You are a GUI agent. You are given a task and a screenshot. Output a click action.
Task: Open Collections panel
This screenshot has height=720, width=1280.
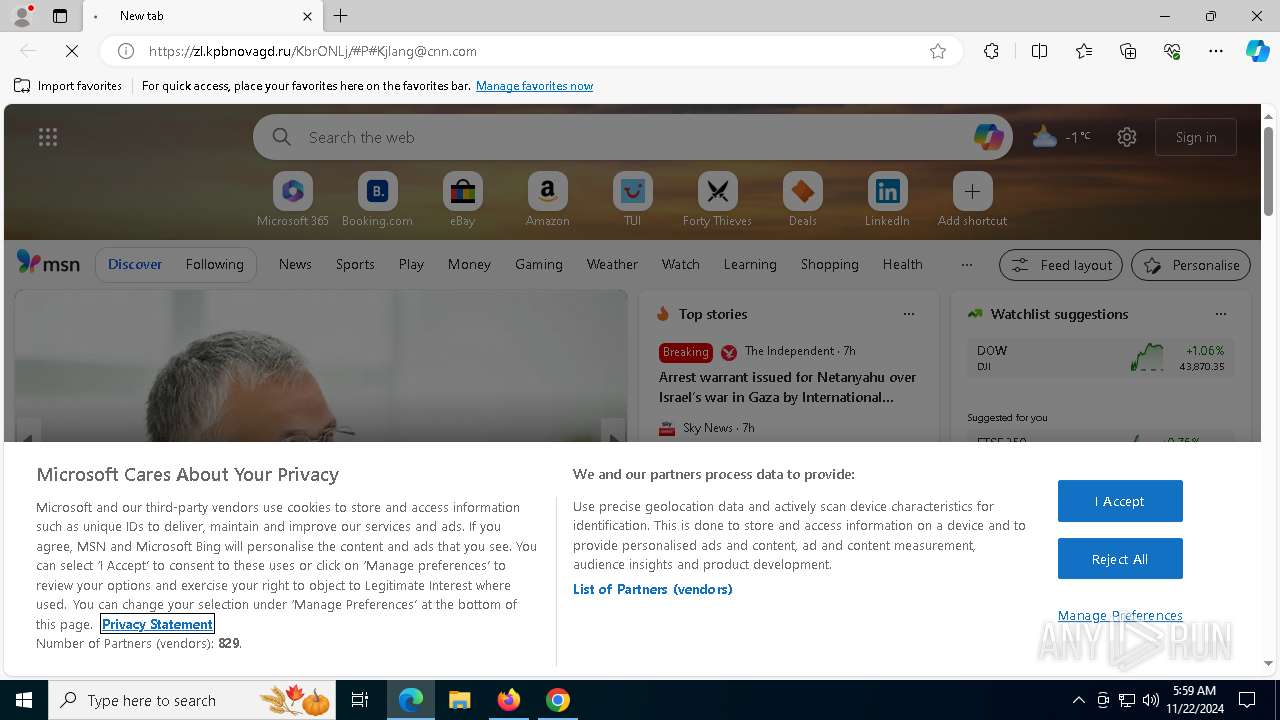click(1128, 51)
